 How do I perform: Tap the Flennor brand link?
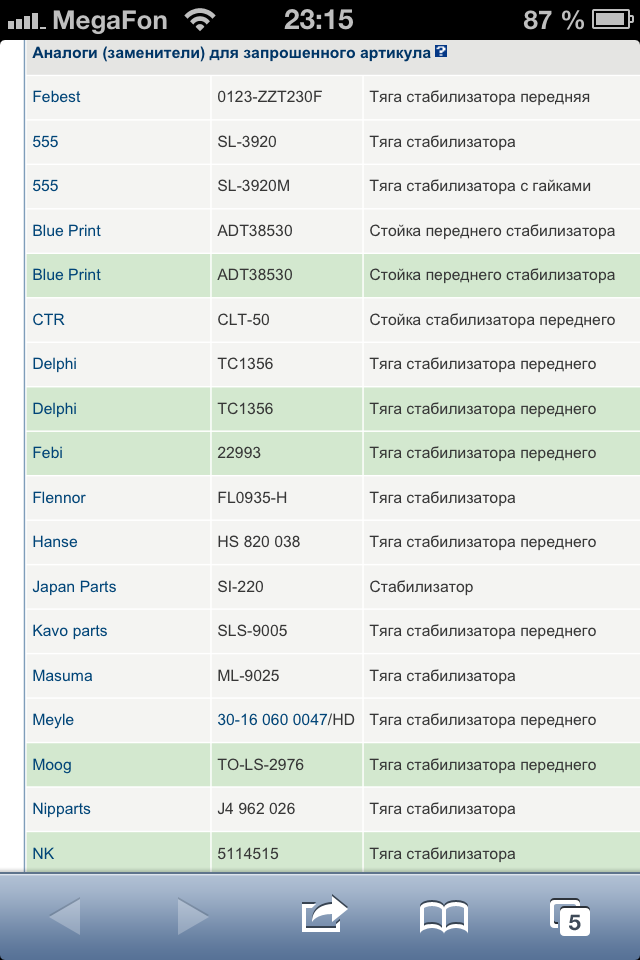(x=59, y=498)
